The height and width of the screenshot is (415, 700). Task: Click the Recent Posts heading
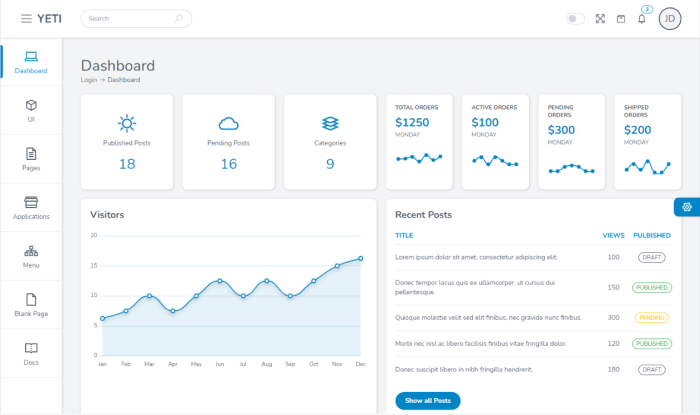click(423, 215)
